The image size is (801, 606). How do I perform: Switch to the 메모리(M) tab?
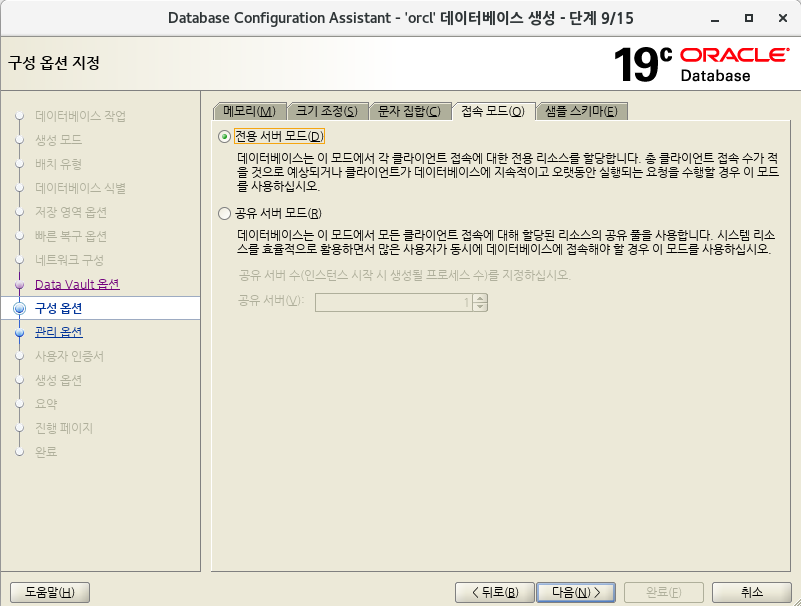click(x=249, y=111)
